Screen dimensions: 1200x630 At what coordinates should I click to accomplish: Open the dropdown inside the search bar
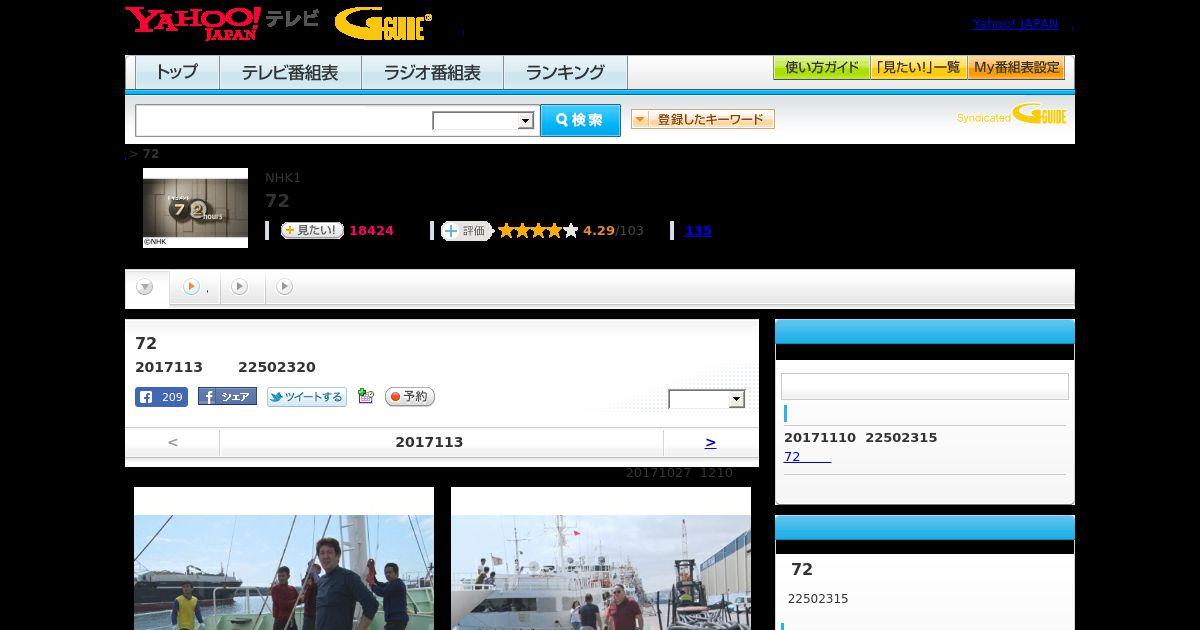484,121
